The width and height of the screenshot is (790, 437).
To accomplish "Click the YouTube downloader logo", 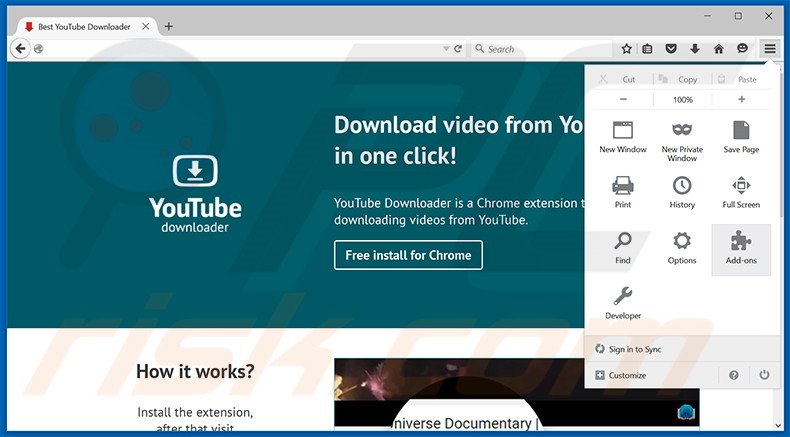I will coord(195,194).
